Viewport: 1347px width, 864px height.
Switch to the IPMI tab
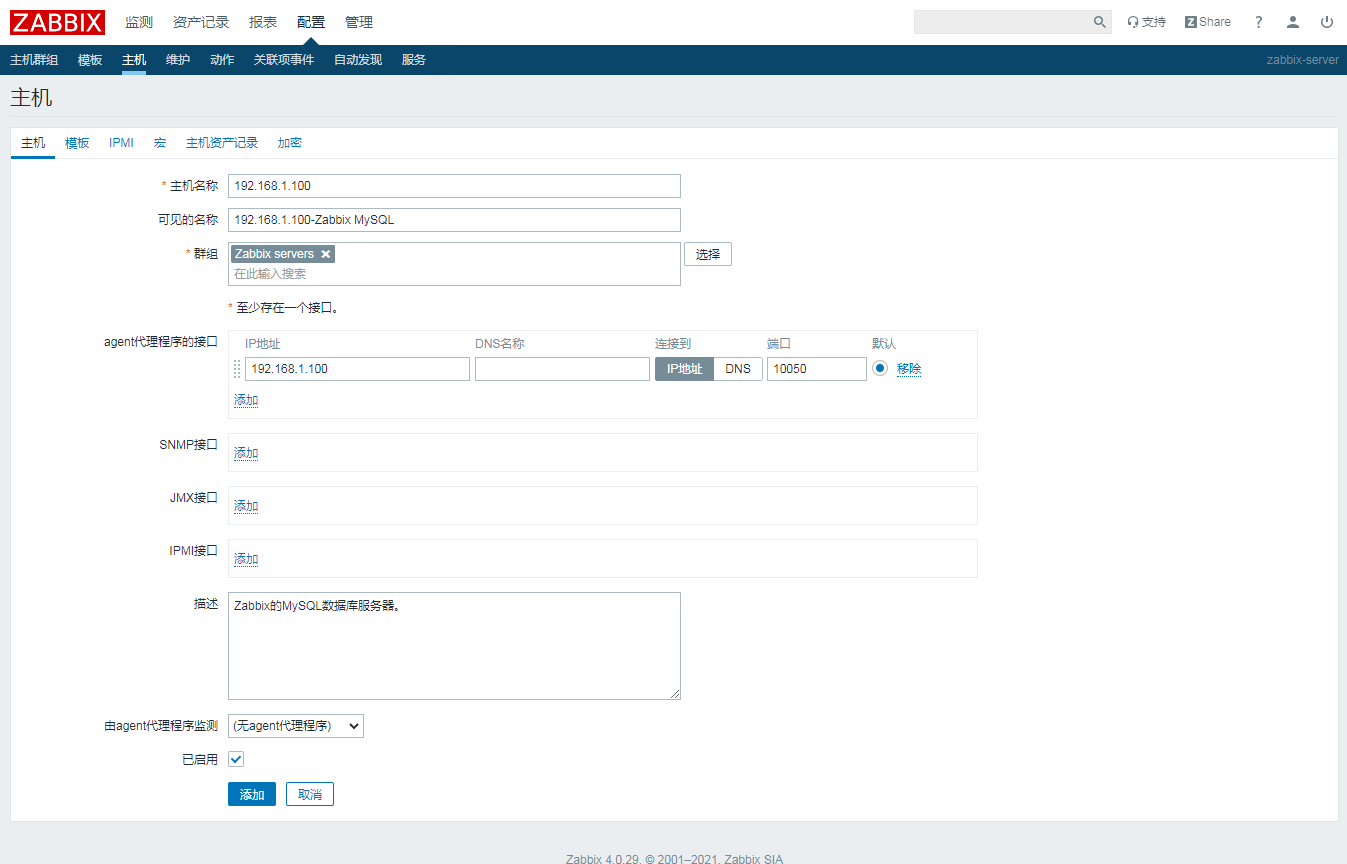pyautogui.click(x=121, y=143)
